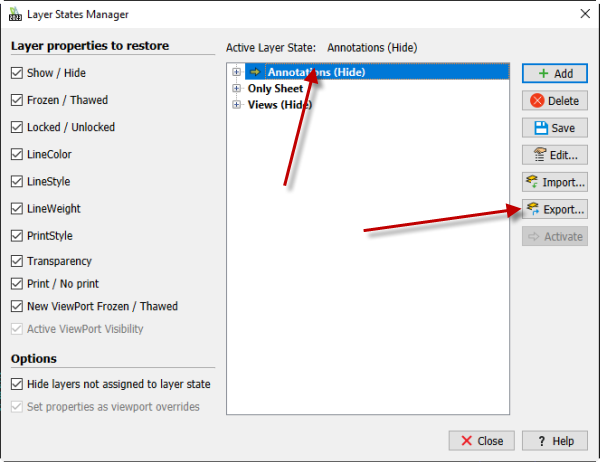This screenshot has height=462, width=600.
Task: Expand the Only Sheet layer state
Action: pos(236,88)
